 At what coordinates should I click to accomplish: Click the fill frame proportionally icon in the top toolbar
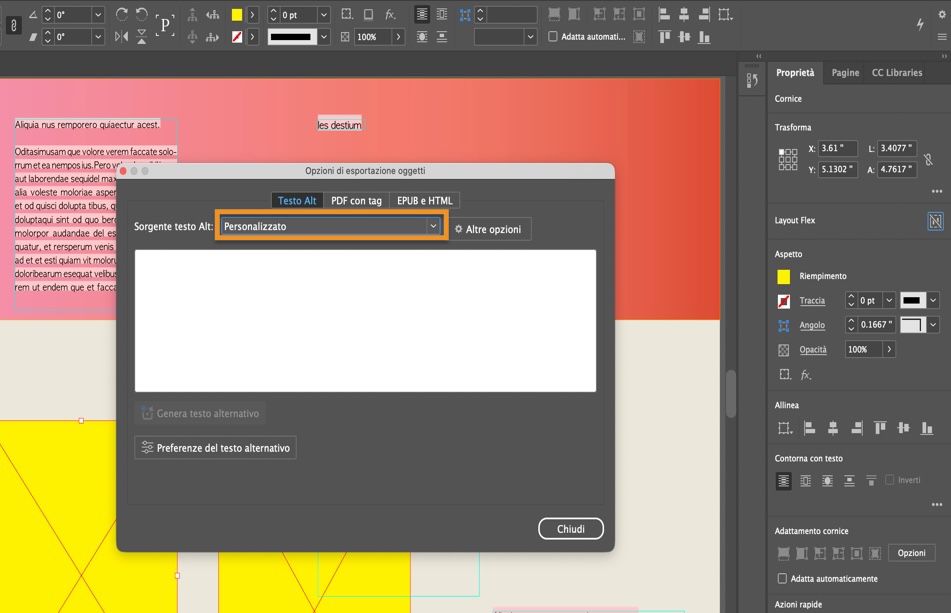pos(554,15)
